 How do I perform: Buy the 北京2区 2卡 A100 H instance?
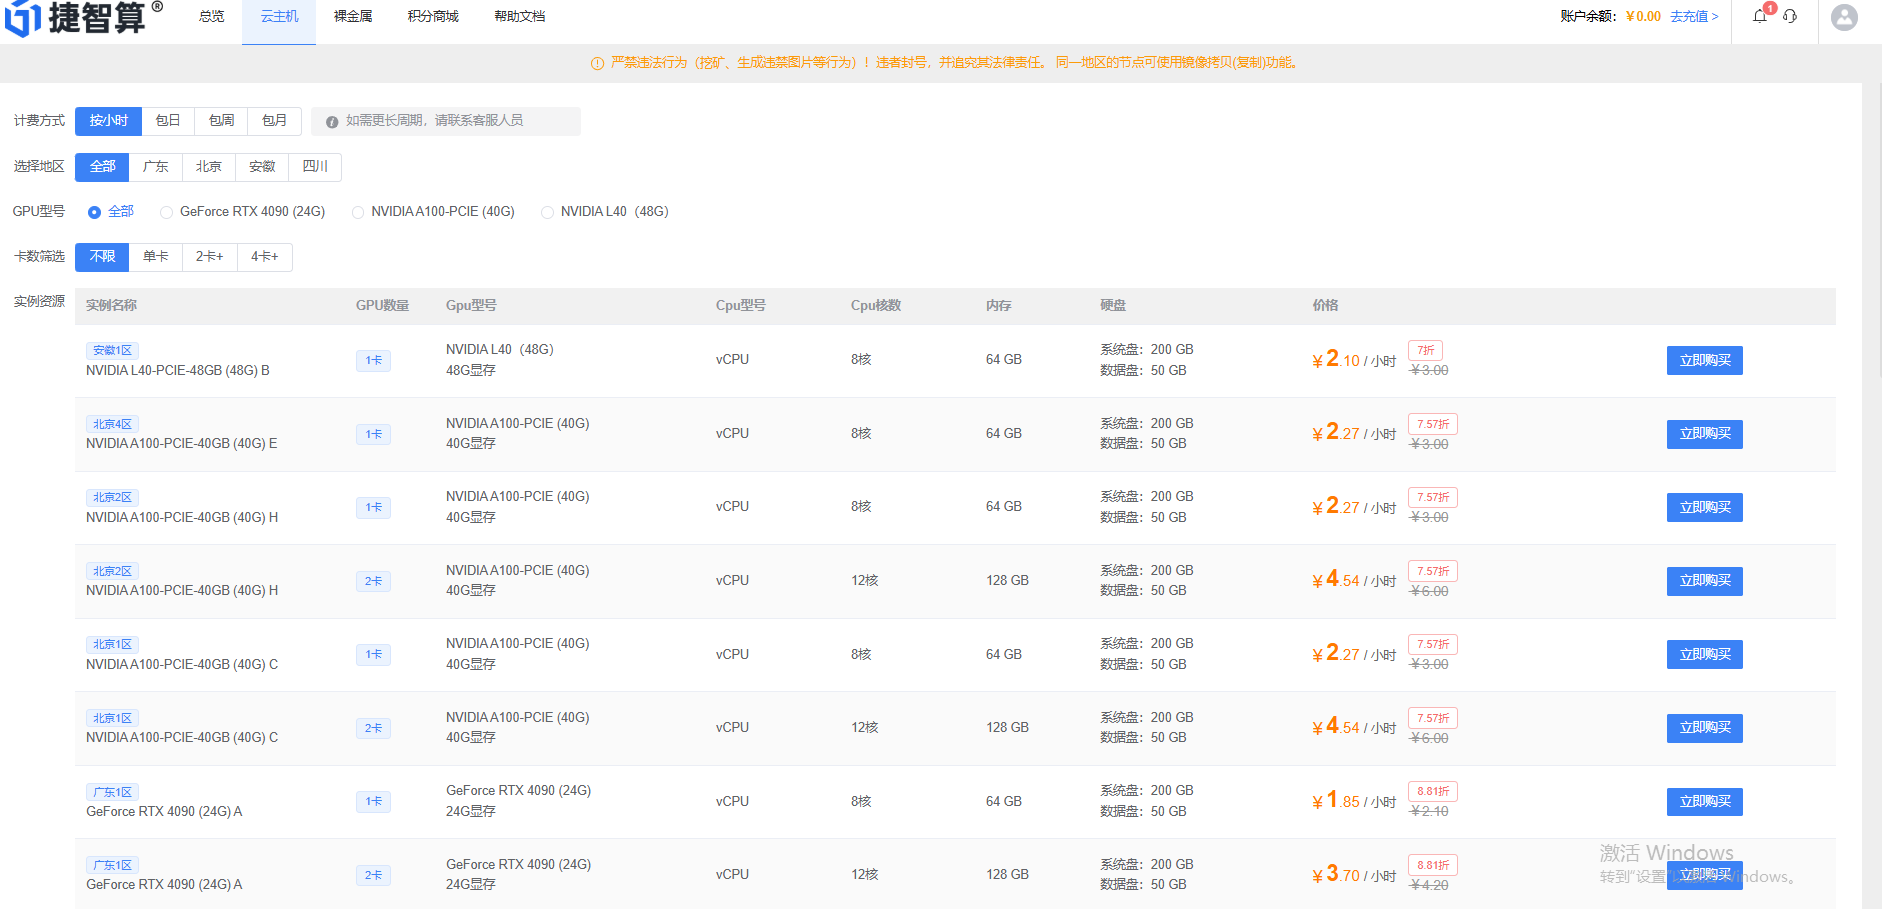tap(1704, 581)
